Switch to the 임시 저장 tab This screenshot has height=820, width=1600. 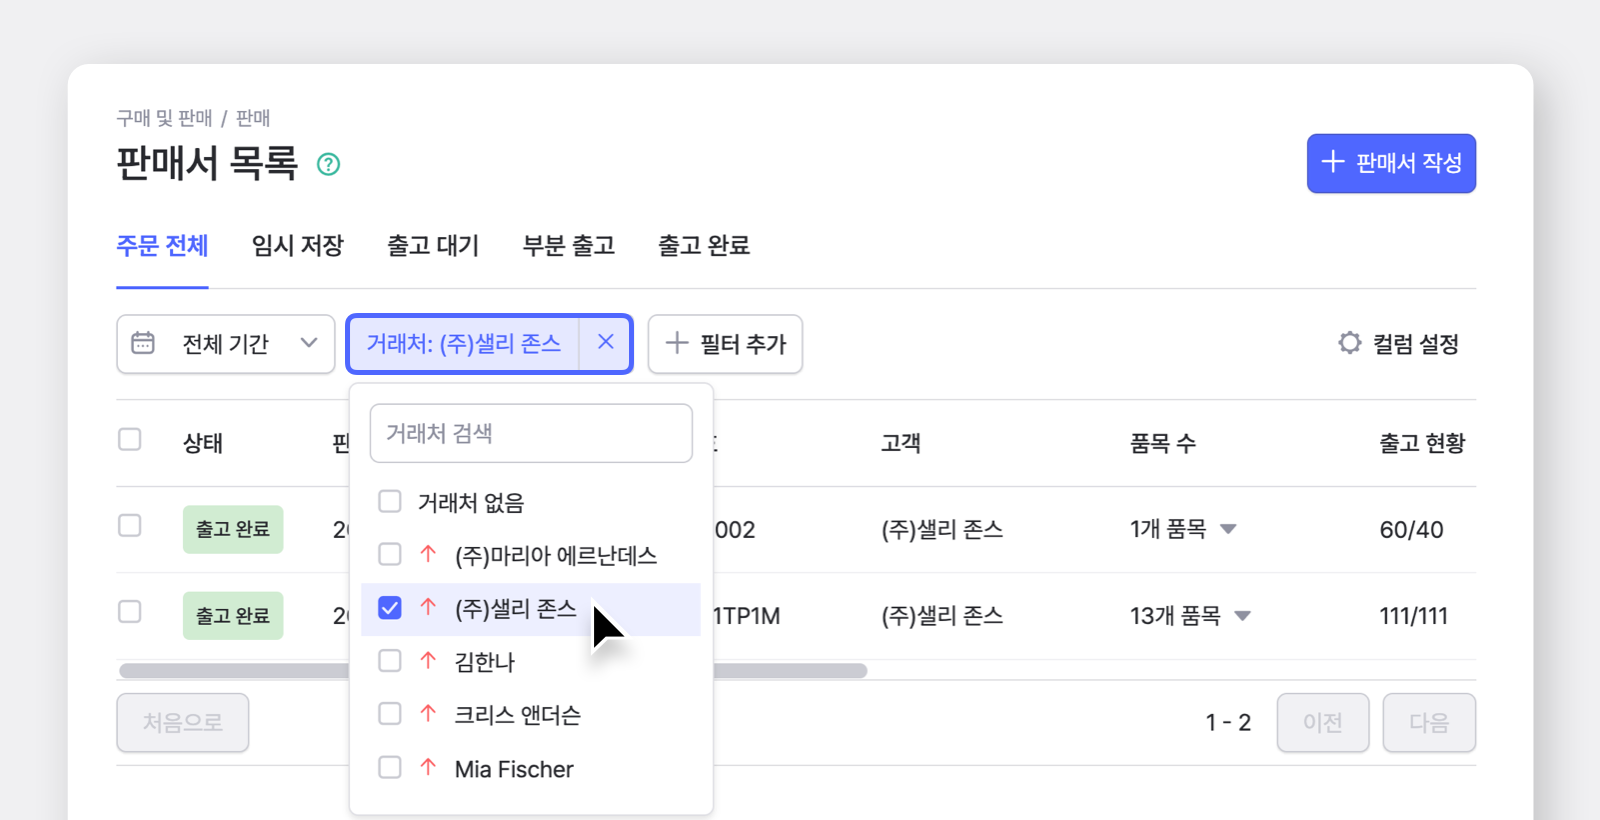[x=298, y=246]
